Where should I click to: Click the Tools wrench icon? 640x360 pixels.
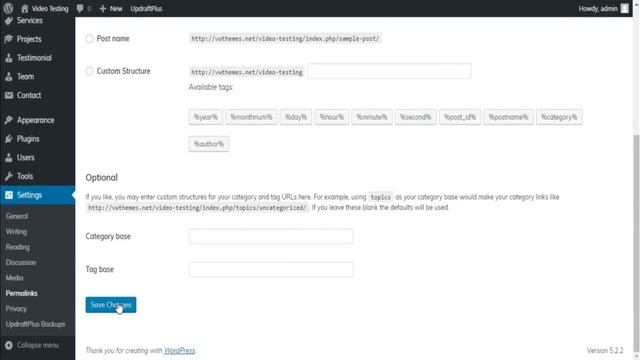(x=9, y=176)
